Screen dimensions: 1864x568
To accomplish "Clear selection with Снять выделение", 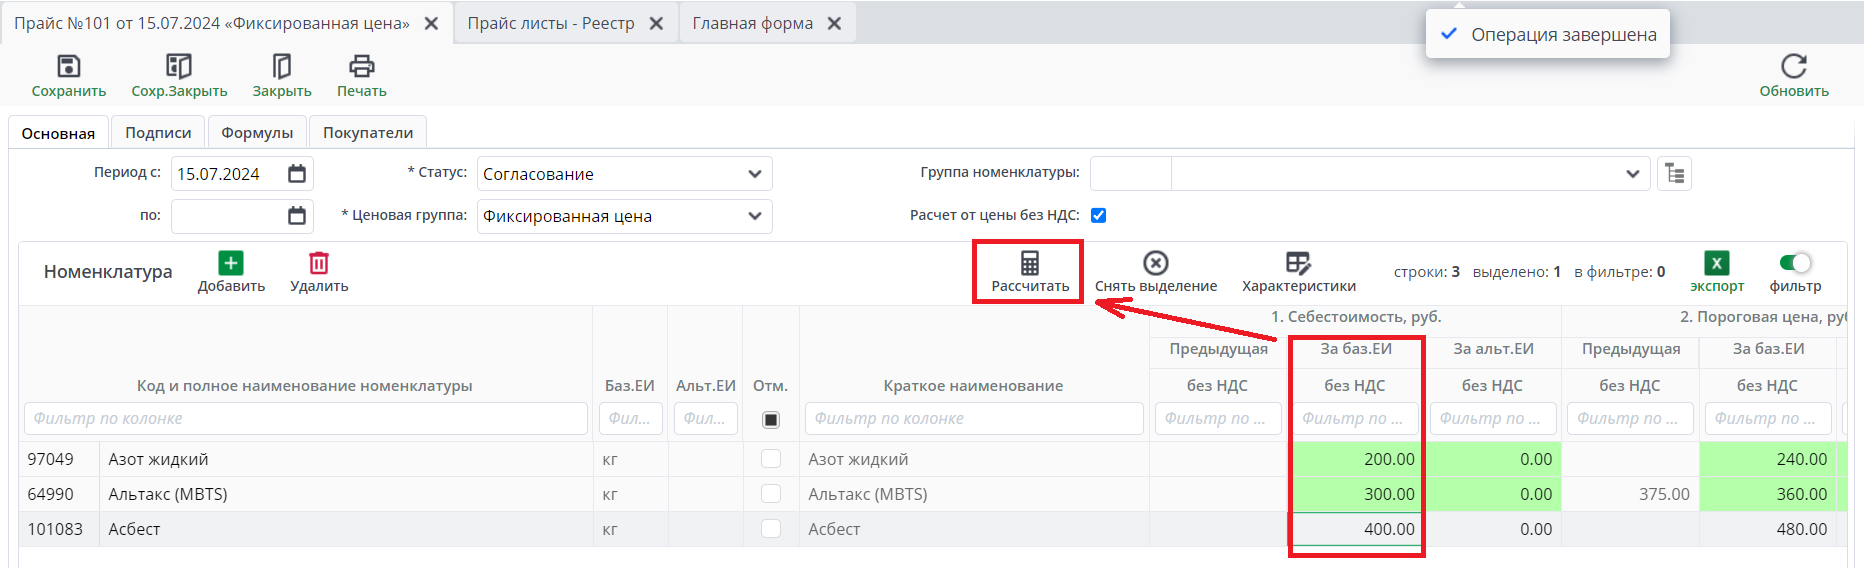I will 1156,263.
